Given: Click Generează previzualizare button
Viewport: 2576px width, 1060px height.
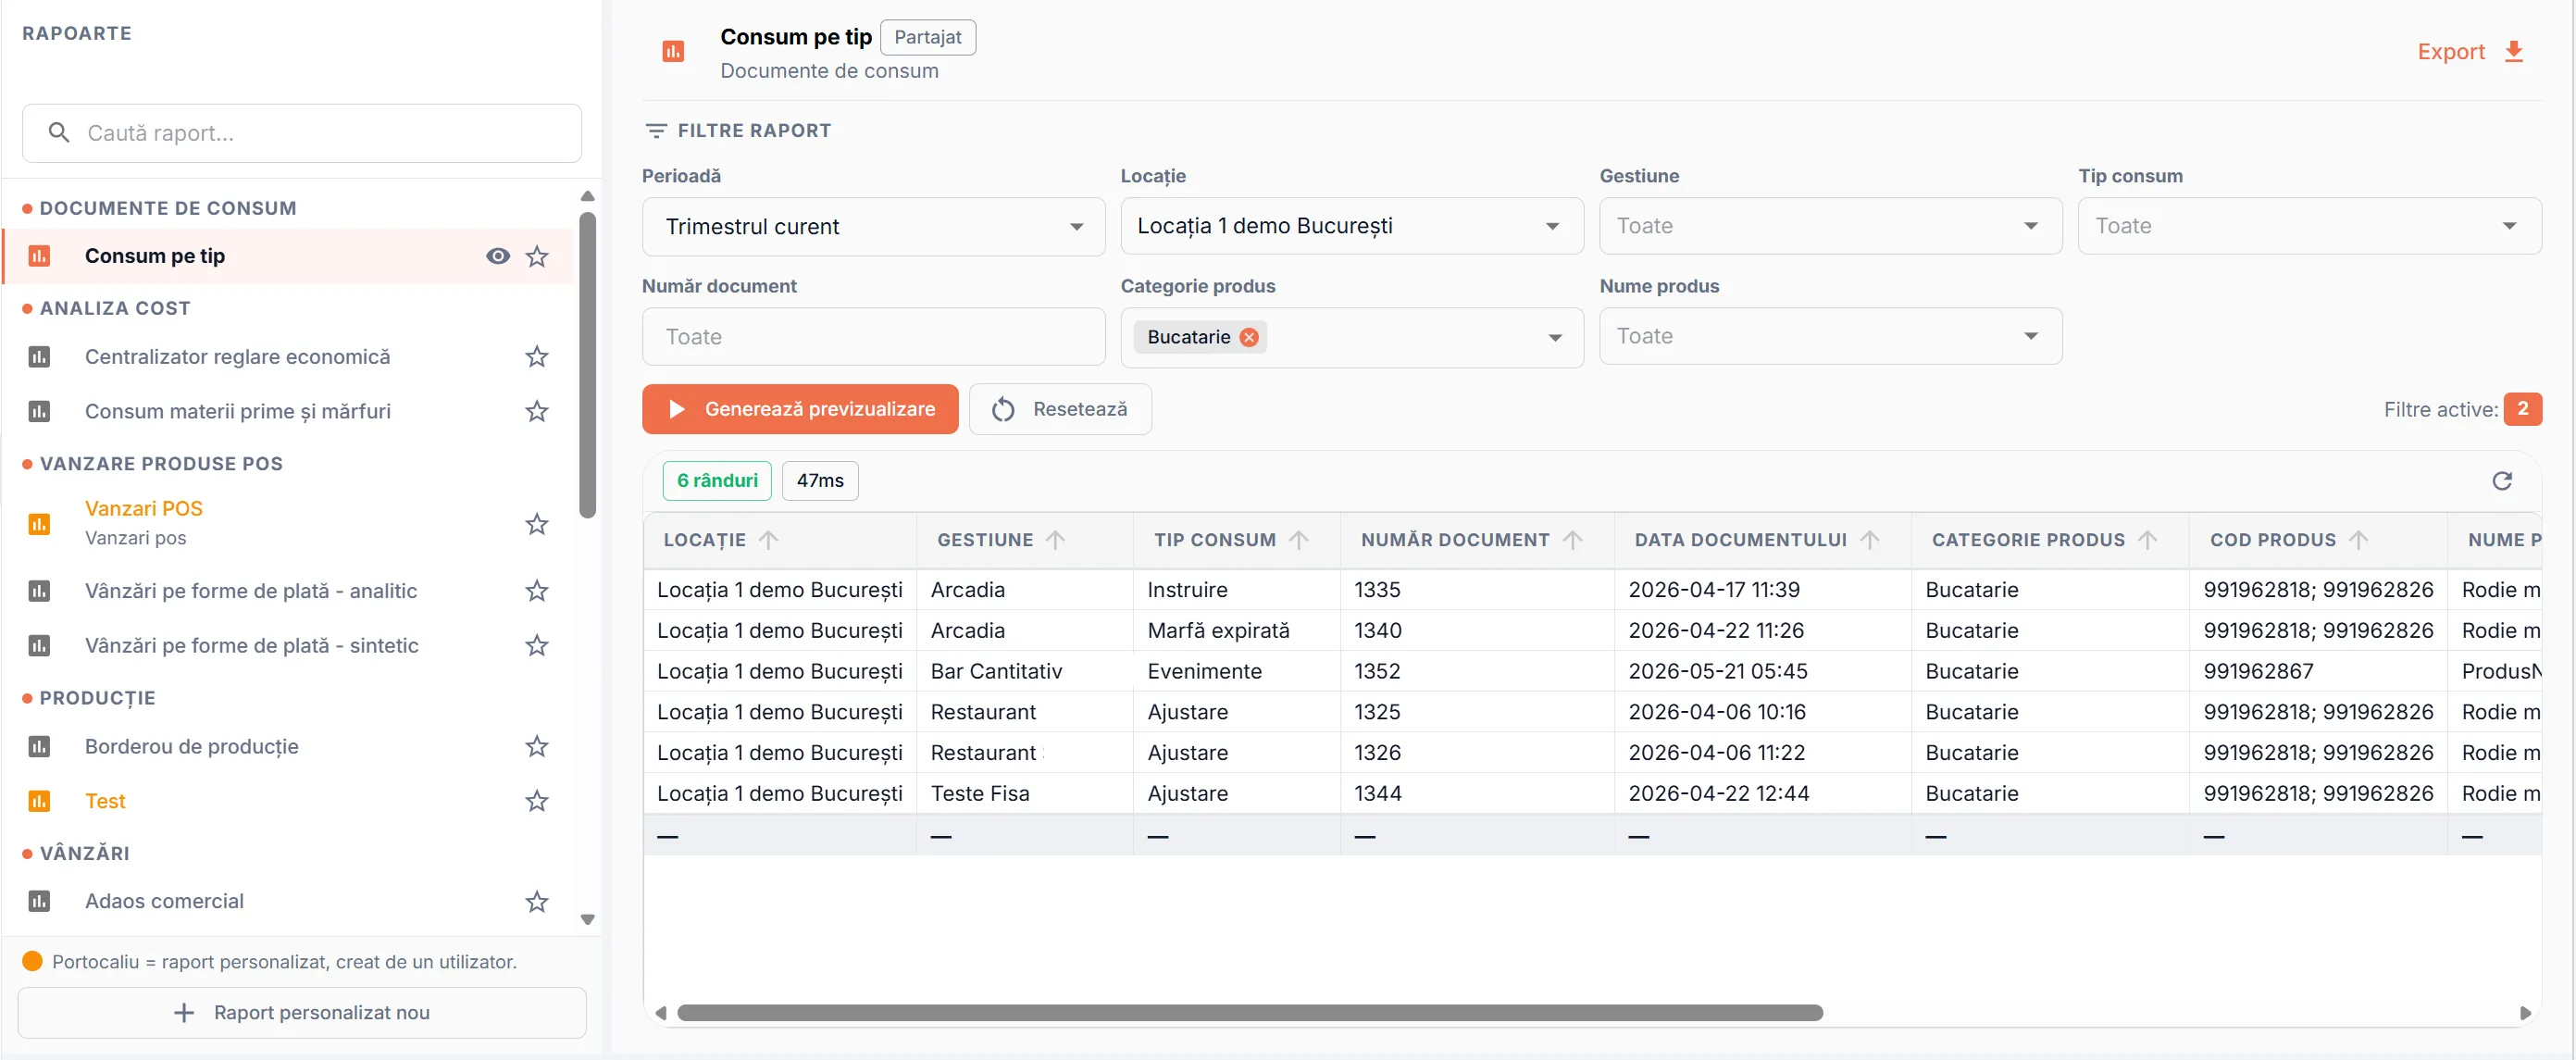Looking at the screenshot, I should pos(800,409).
